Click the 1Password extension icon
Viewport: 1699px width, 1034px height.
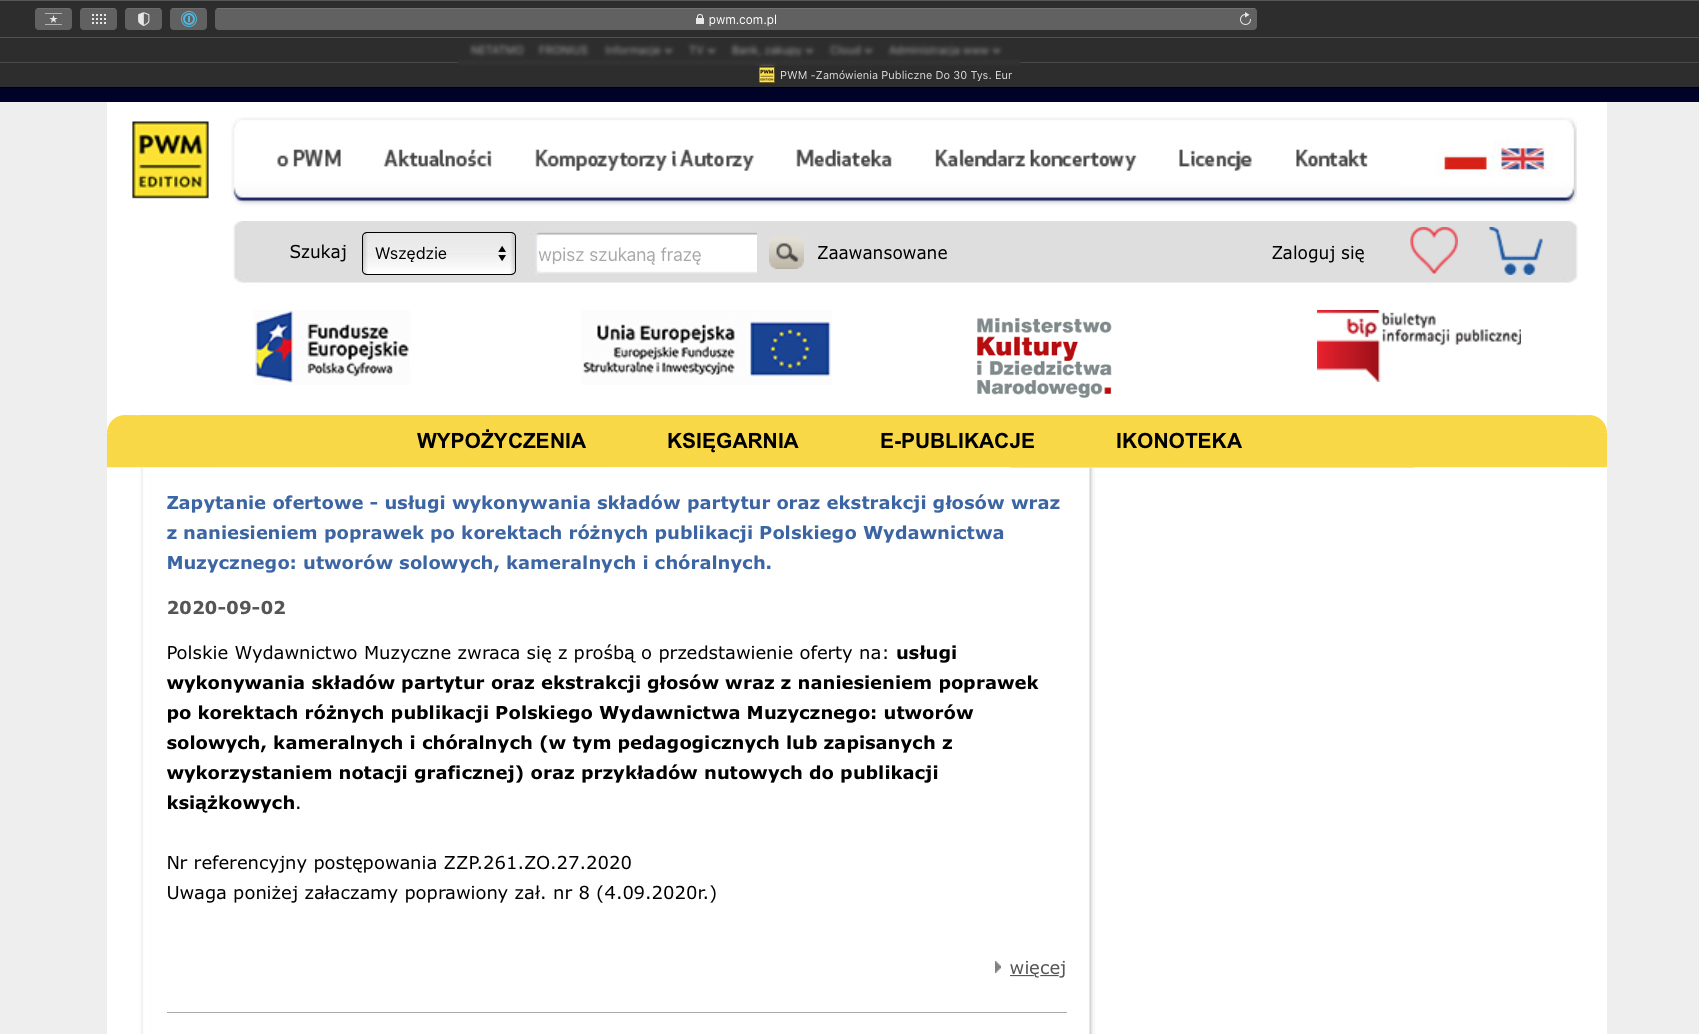pyautogui.click(x=188, y=19)
